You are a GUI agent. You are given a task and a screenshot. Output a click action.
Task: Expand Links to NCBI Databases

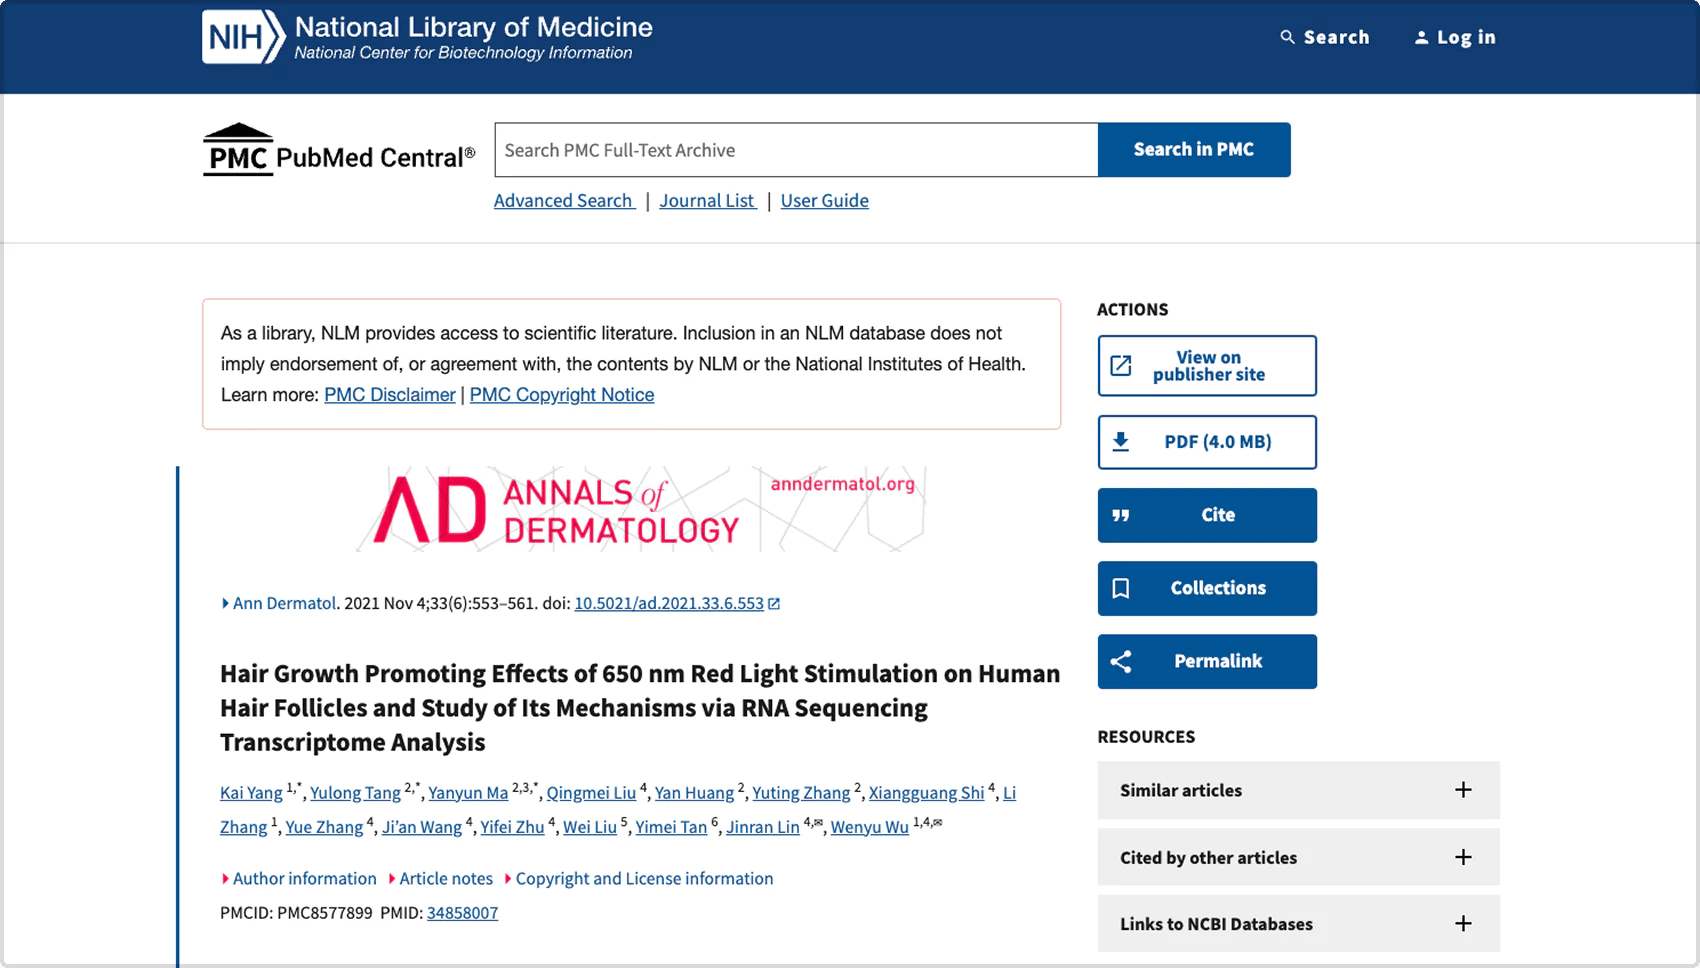[1462, 924]
